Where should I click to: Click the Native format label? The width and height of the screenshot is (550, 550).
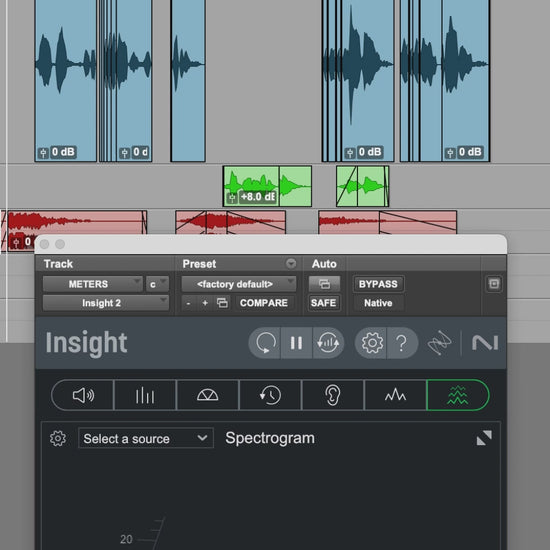click(378, 303)
